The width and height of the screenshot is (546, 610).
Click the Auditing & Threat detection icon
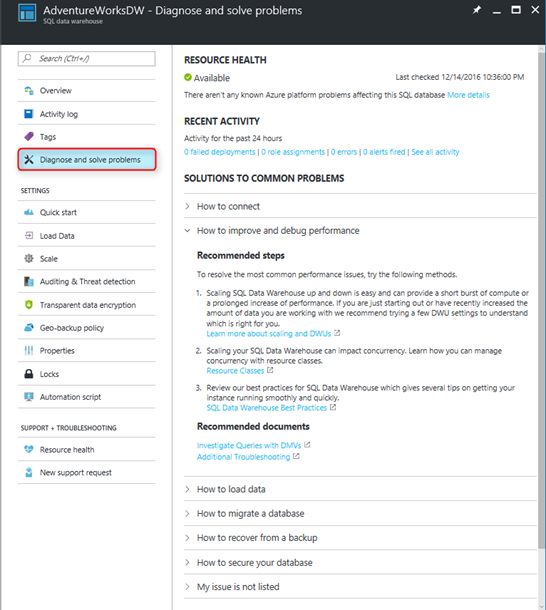click(x=29, y=281)
